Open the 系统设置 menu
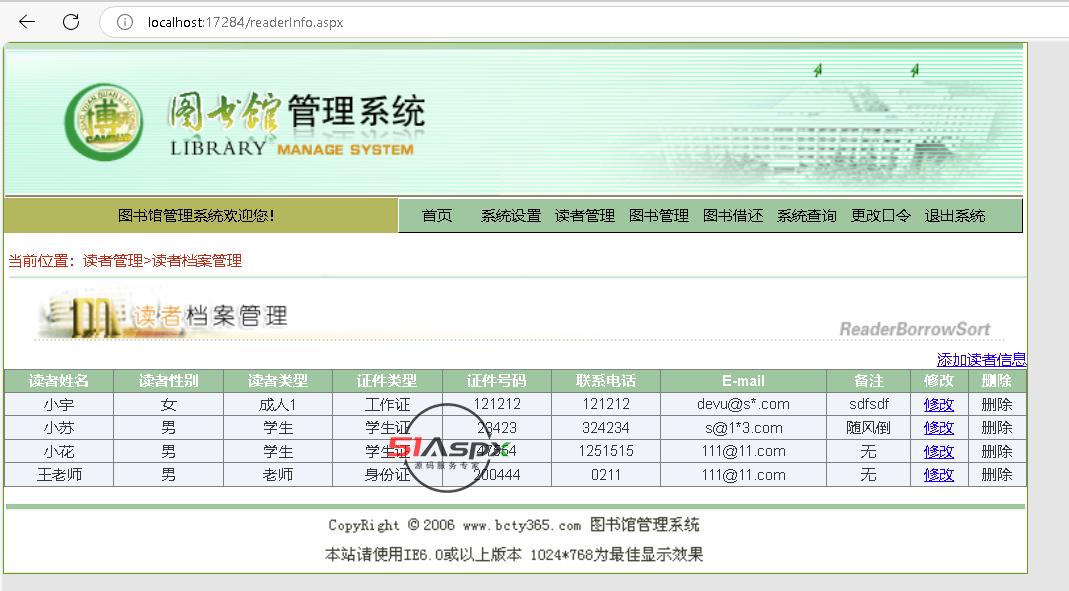 510,216
